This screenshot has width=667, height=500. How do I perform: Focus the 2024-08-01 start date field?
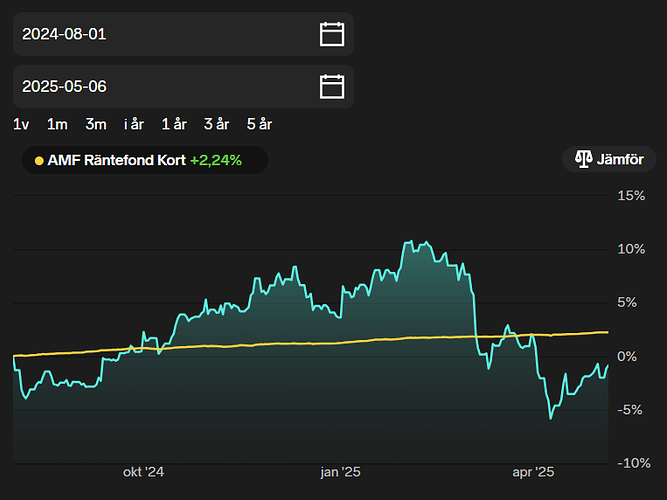click(160, 34)
